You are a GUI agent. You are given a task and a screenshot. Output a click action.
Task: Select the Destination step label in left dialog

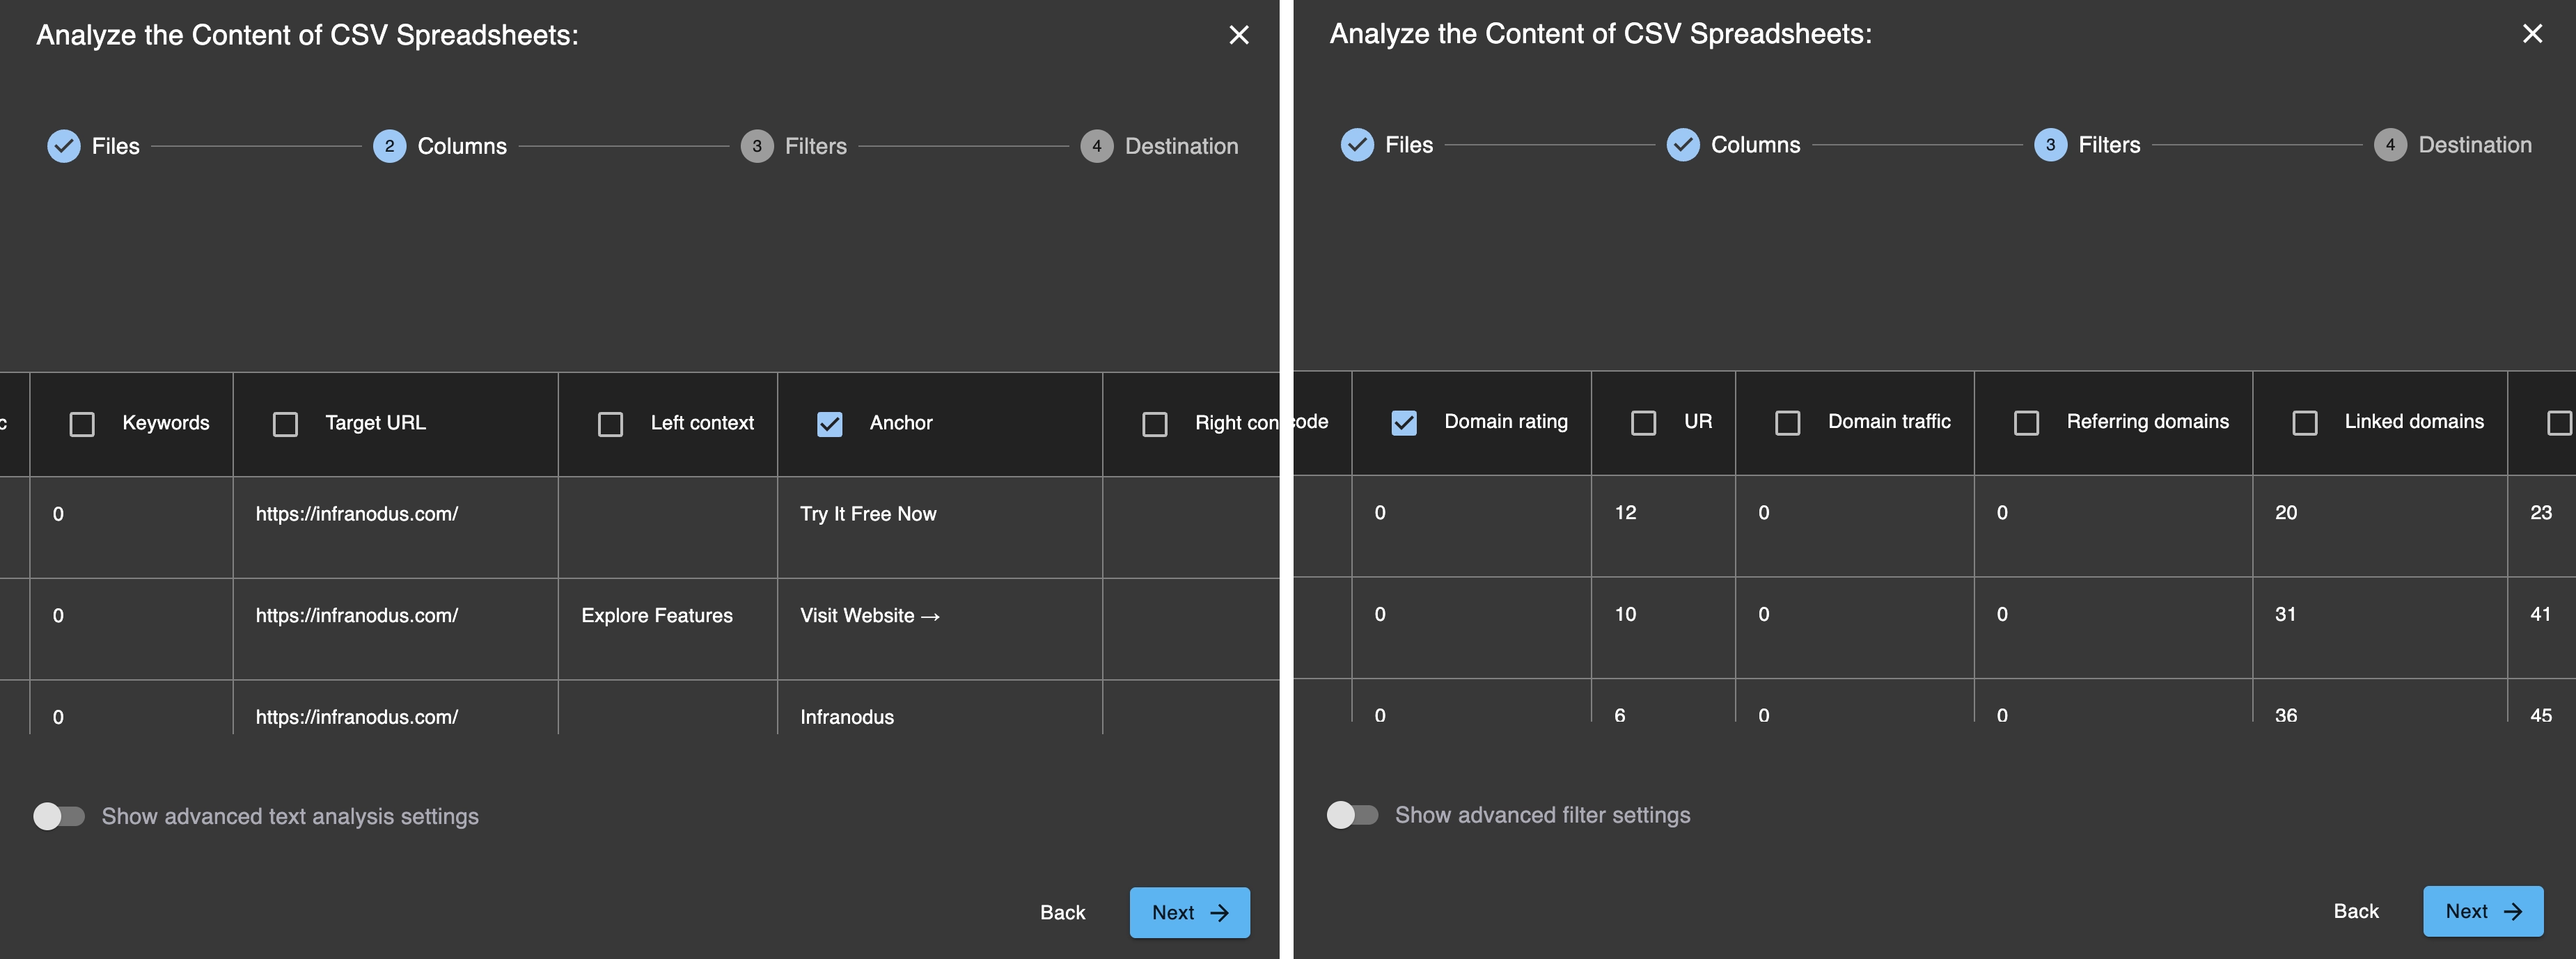[x=1182, y=146]
